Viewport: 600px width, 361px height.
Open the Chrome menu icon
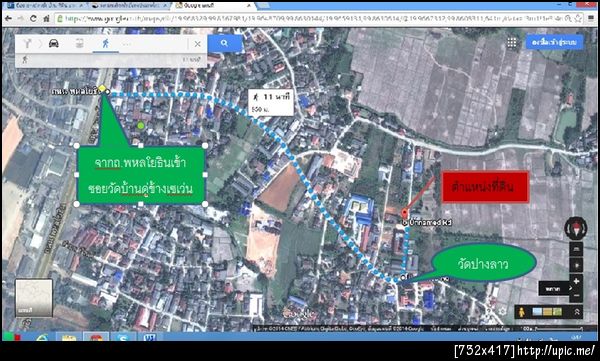[x=592, y=18]
